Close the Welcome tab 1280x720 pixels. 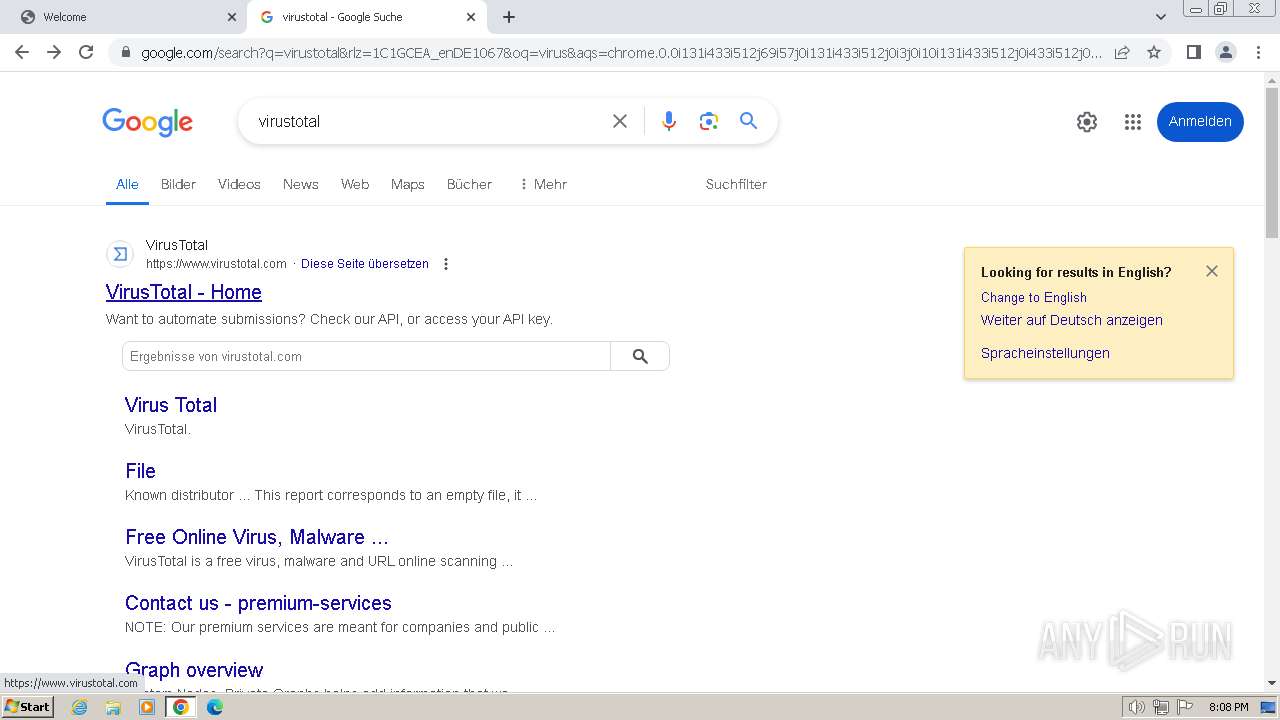pos(231,17)
